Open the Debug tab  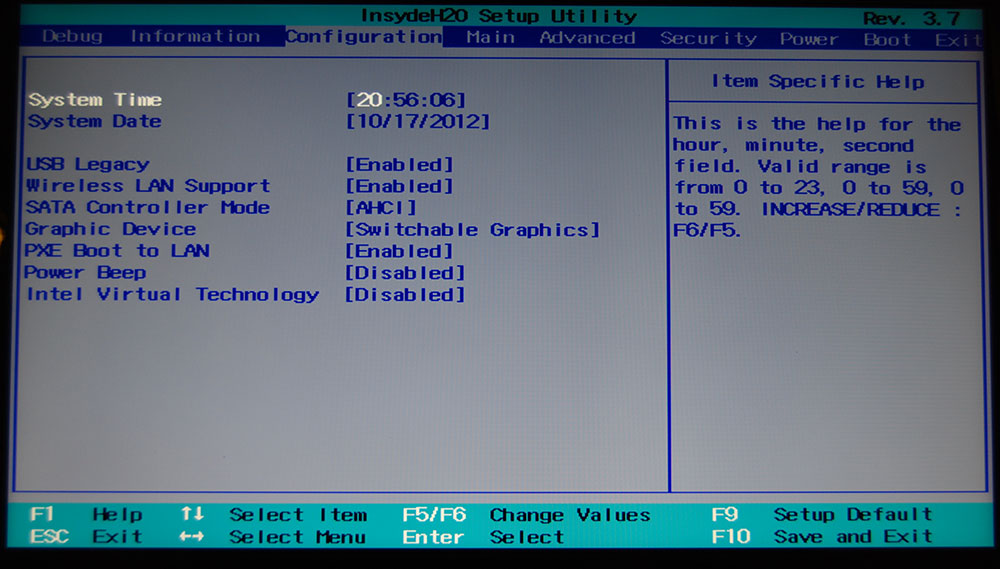click(x=72, y=36)
